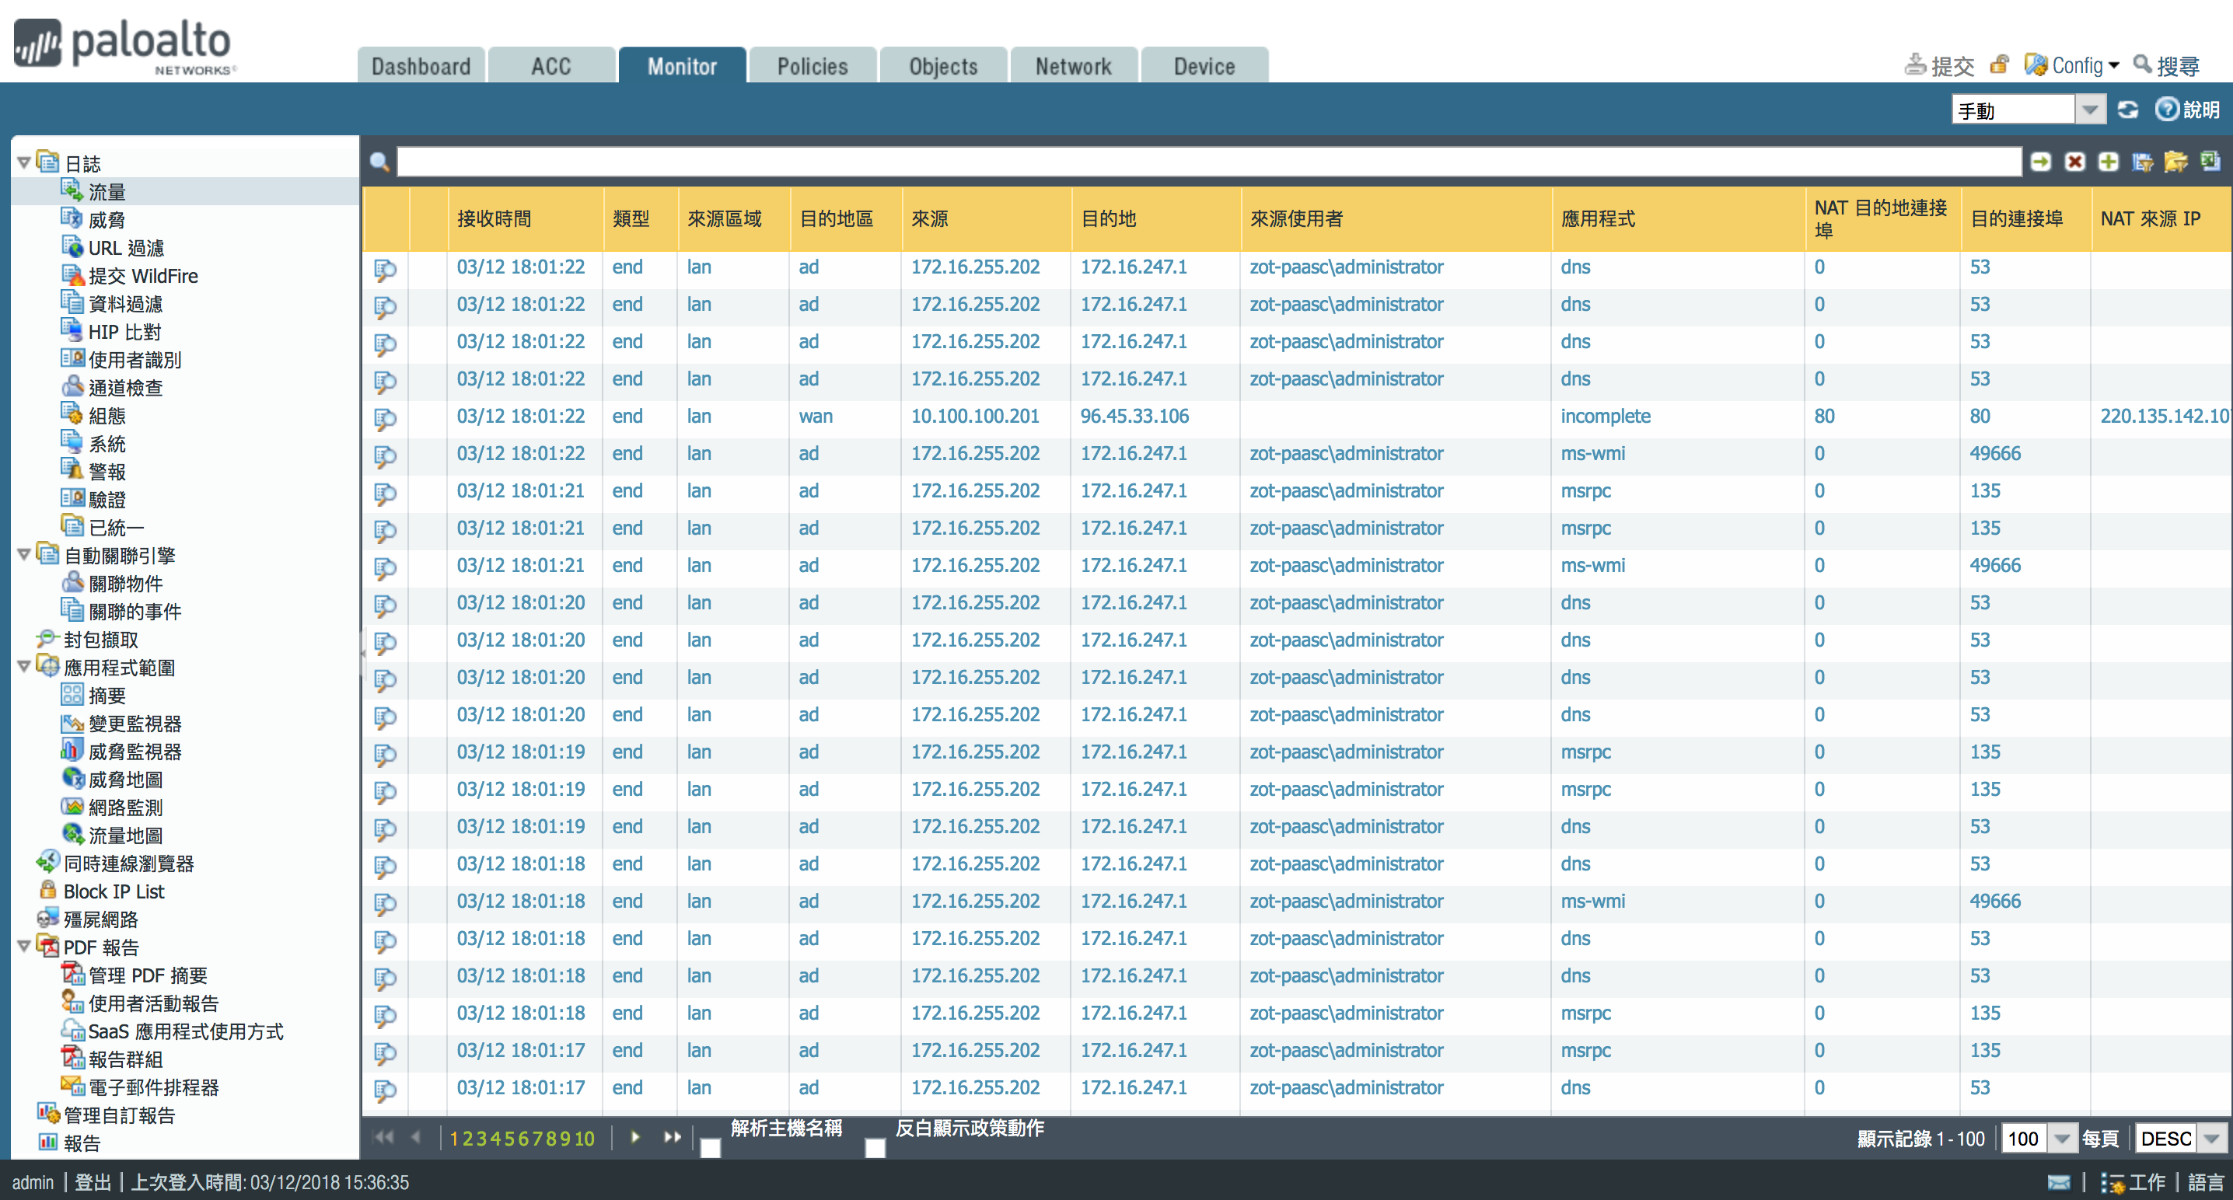Image resolution: width=2233 pixels, height=1200 pixels.
Task: Open the 資料過濾 log
Action: [x=125, y=303]
